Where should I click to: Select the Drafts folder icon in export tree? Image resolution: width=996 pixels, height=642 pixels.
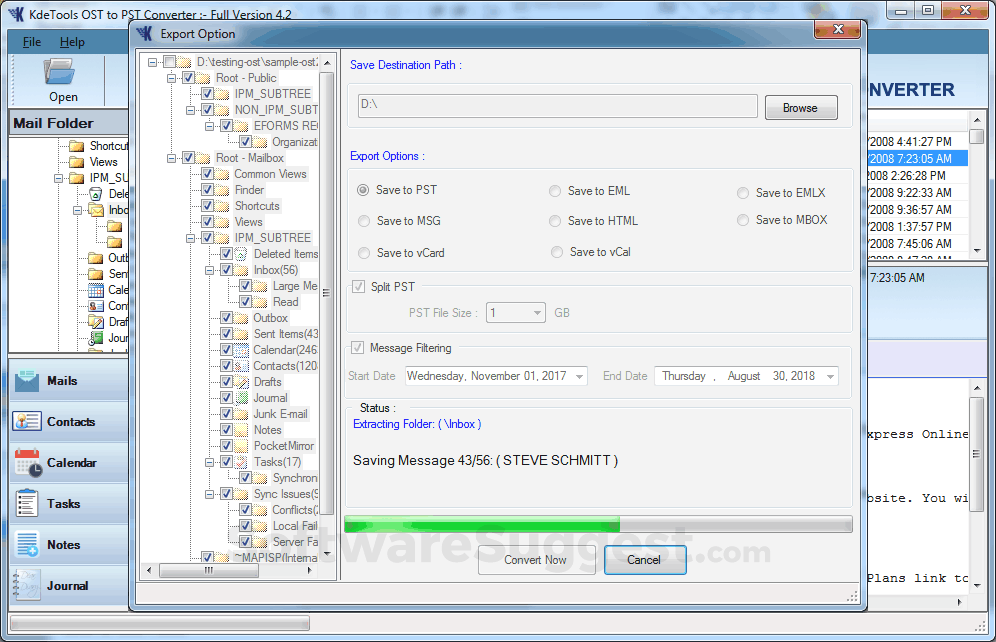tap(241, 382)
